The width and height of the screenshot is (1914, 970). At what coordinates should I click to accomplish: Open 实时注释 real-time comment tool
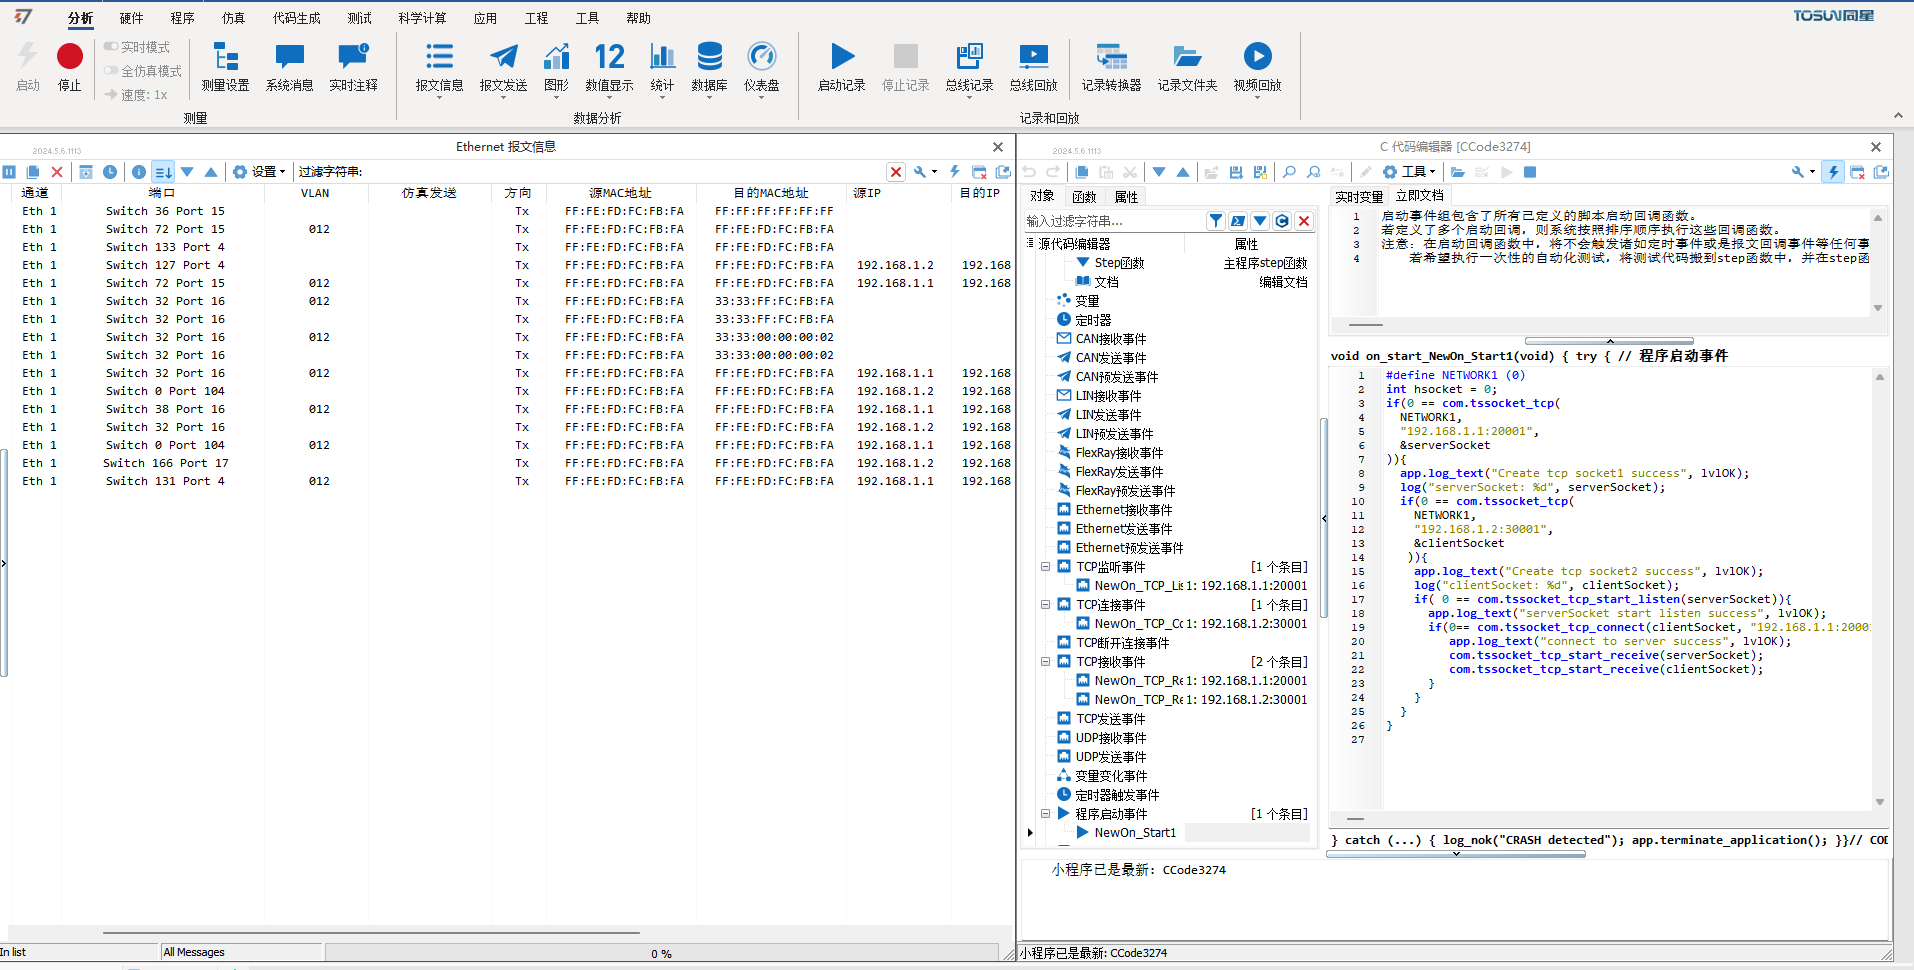pos(353,67)
